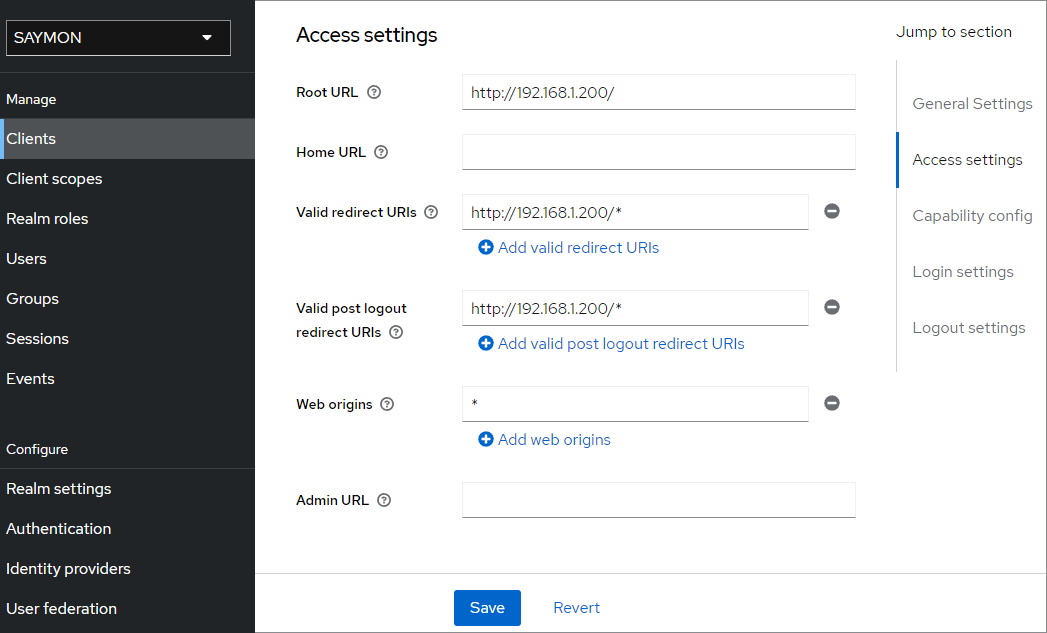Open Realm settings
This screenshot has height=633, width=1047.
coord(128,489)
